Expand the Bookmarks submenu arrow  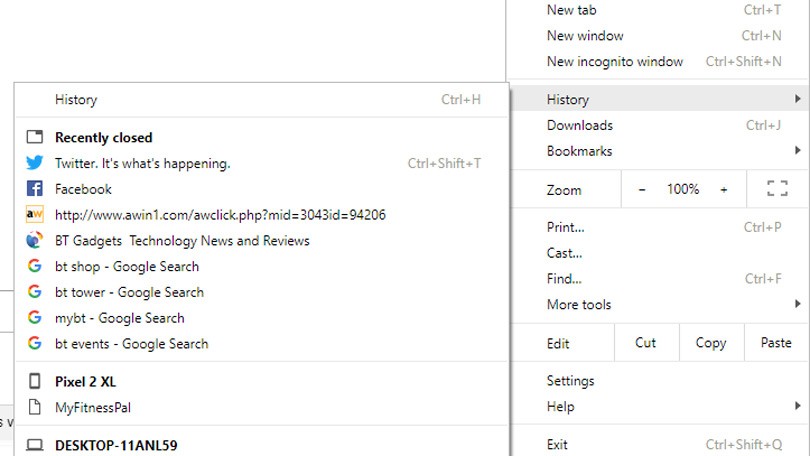tap(797, 151)
